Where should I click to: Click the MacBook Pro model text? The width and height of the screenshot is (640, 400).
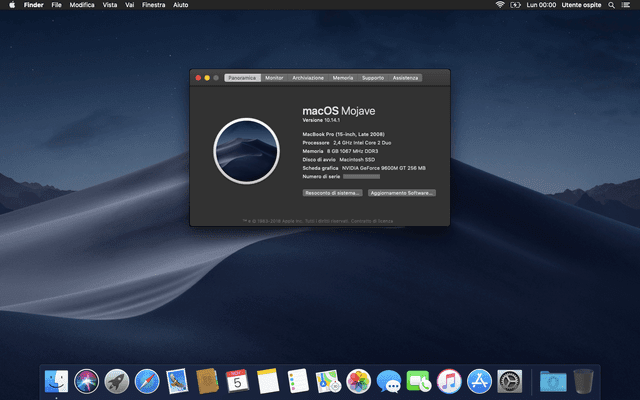pos(344,134)
